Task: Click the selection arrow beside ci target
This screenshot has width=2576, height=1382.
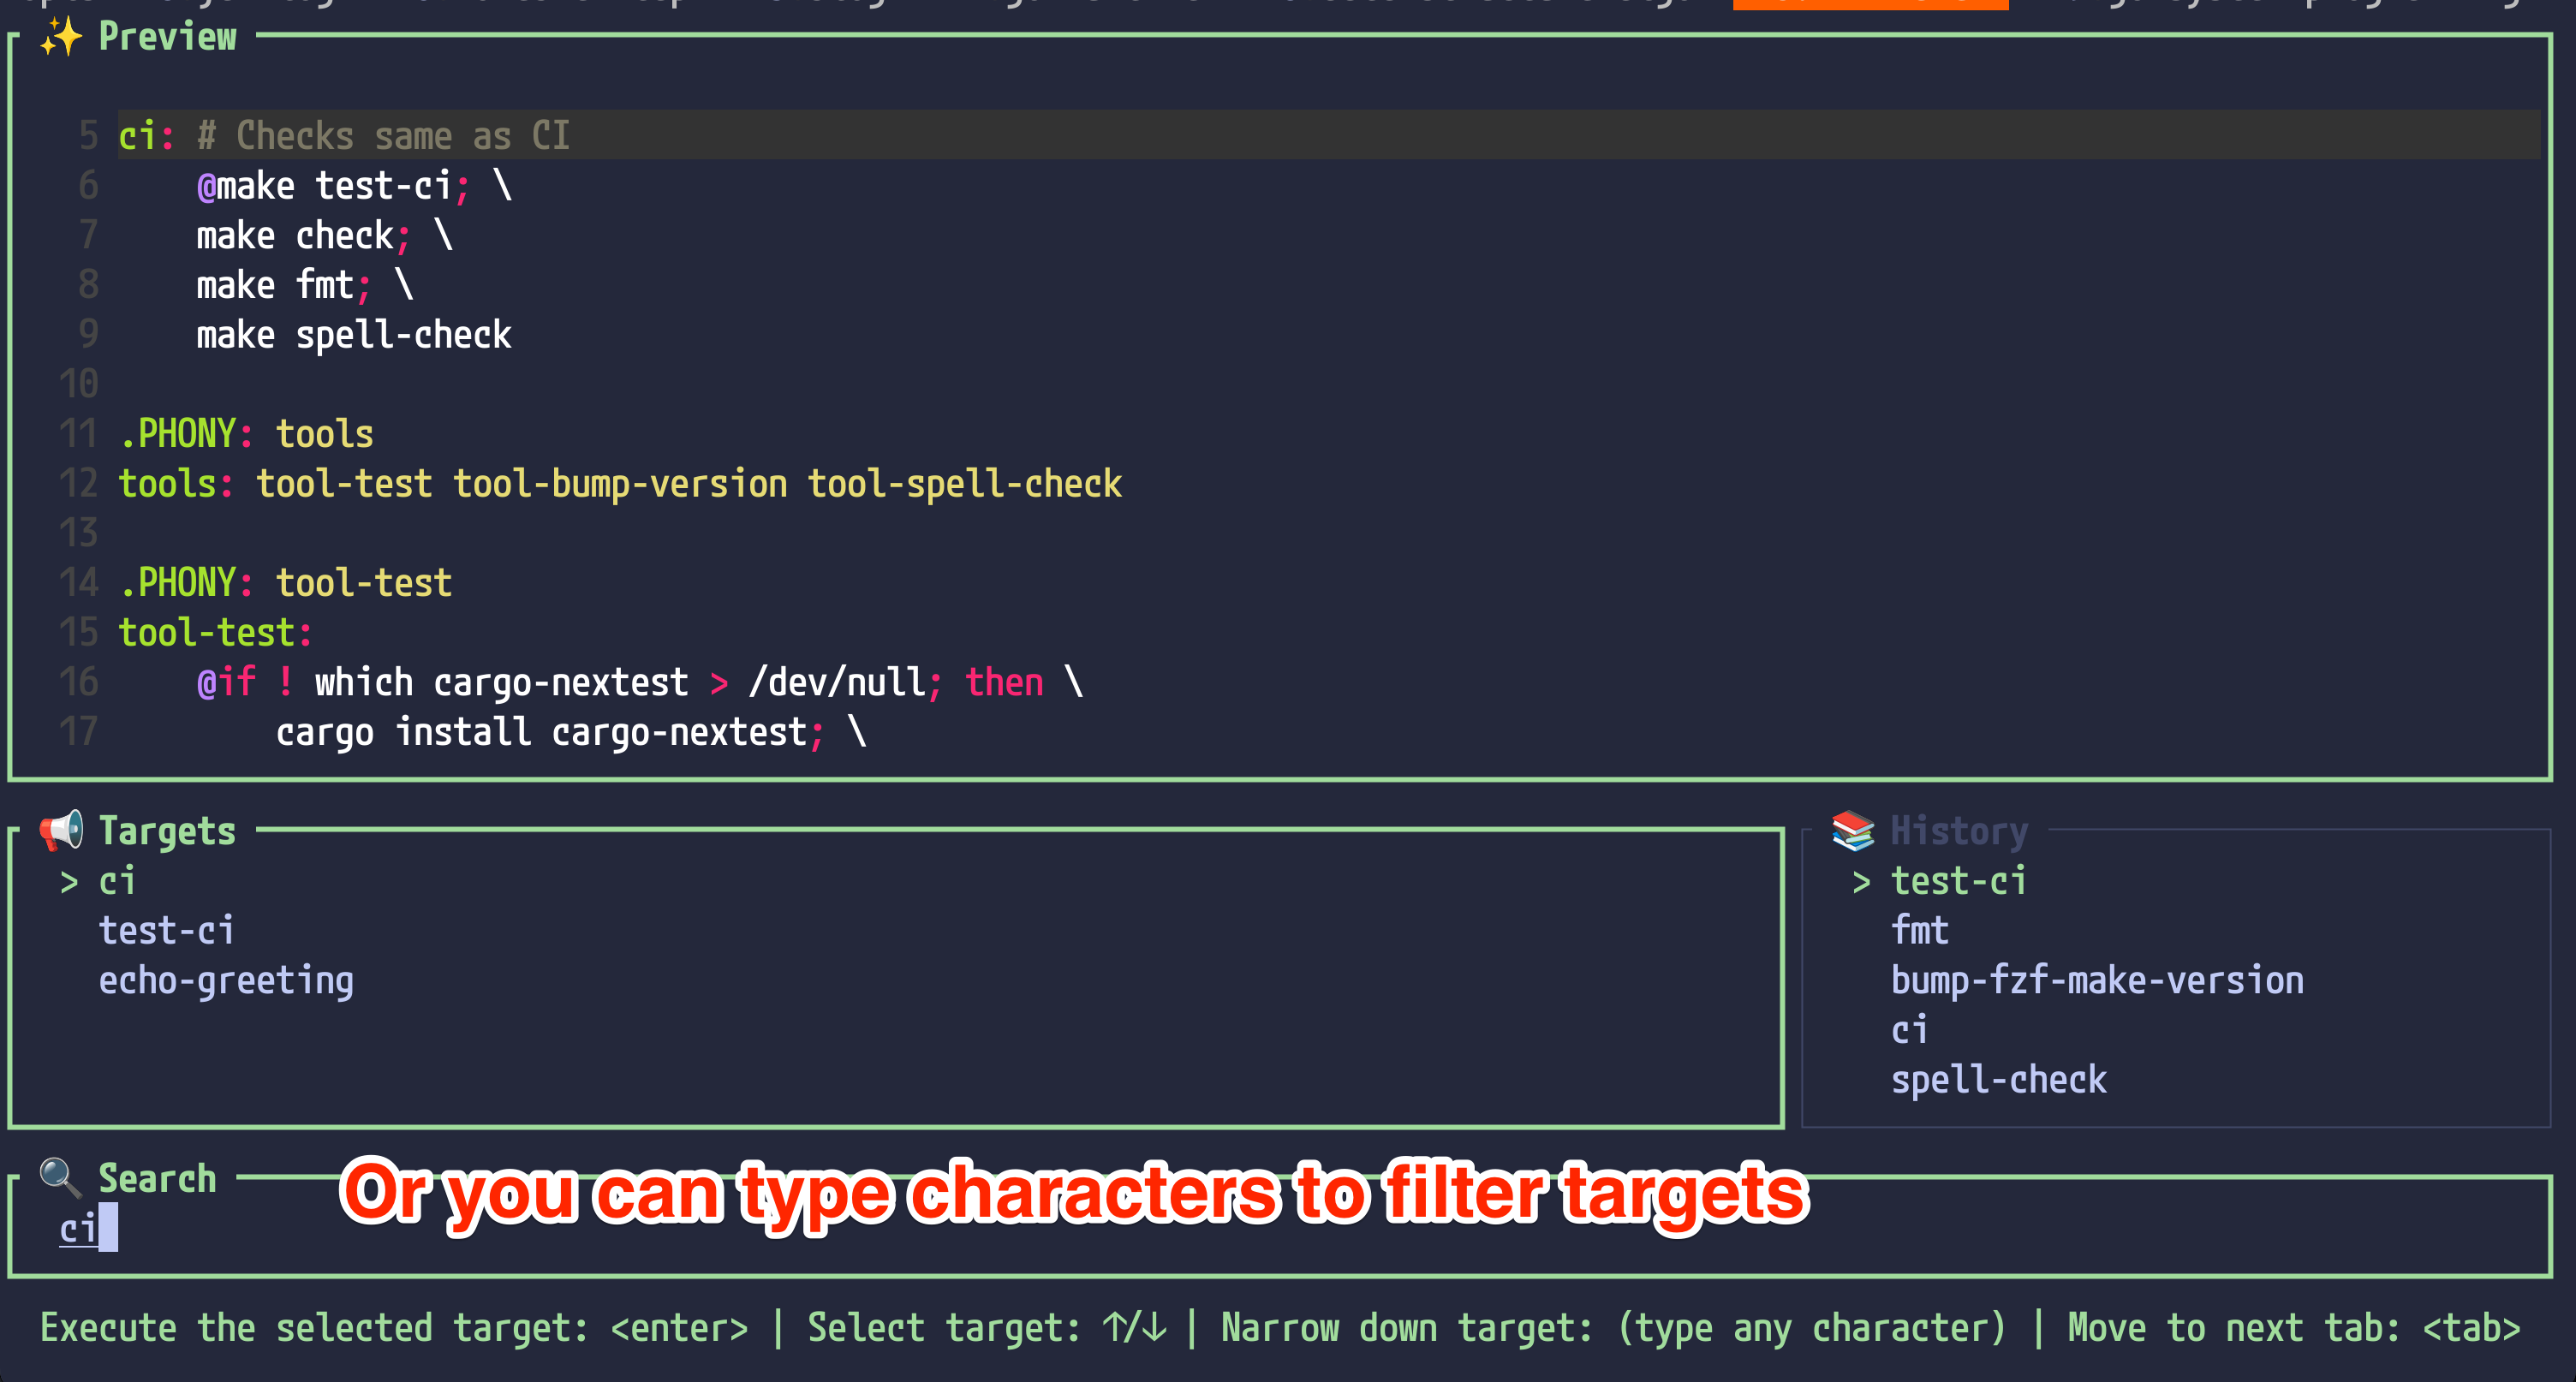Action: [x=69, y=882]
